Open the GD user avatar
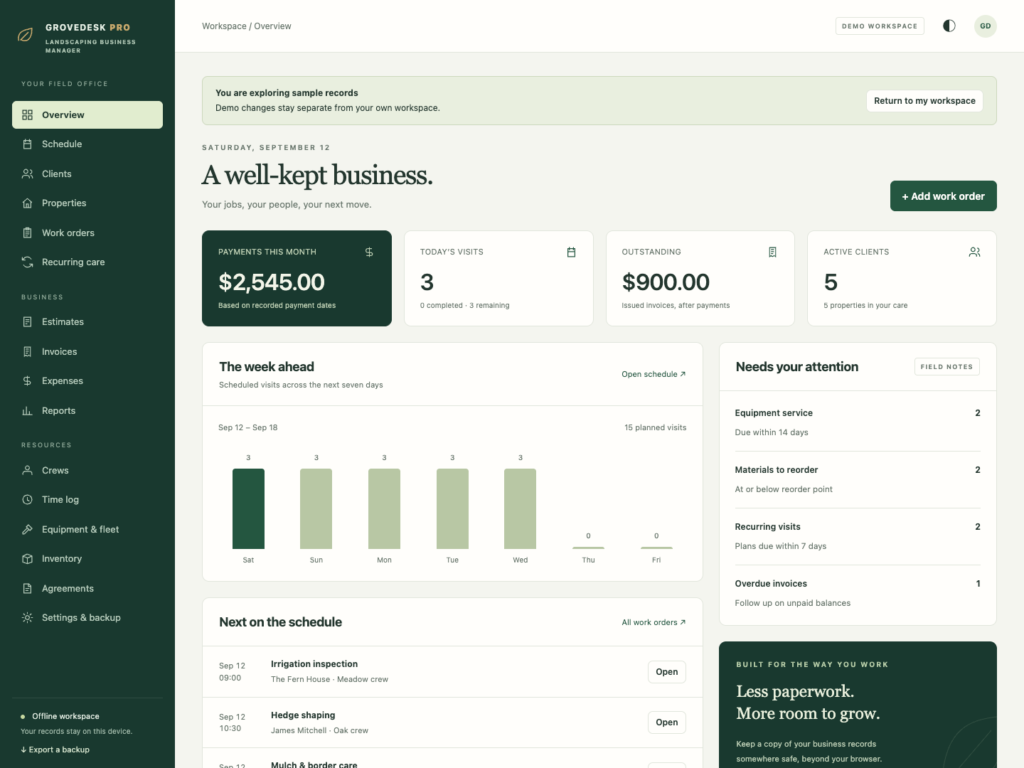Image resolution: width=1024 pixels, height=768 pixels. click(985, 26)
